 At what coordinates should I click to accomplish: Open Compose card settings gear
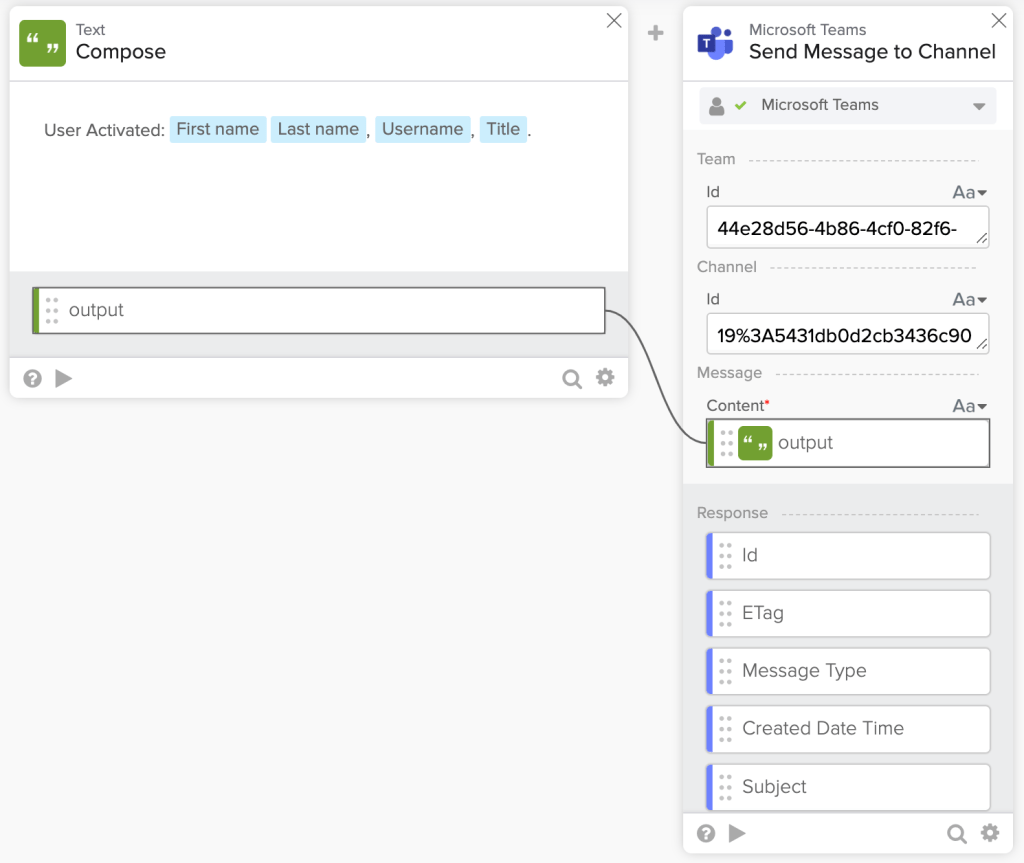tap(605, 377)
